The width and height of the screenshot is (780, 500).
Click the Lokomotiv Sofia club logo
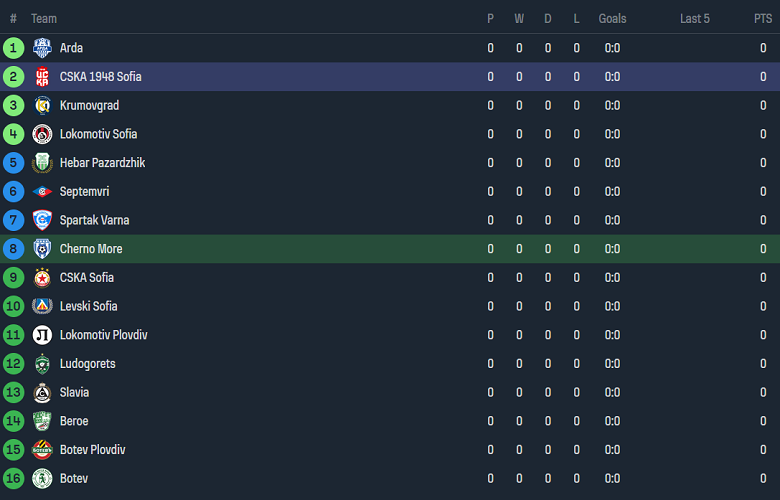pos(42,134)
